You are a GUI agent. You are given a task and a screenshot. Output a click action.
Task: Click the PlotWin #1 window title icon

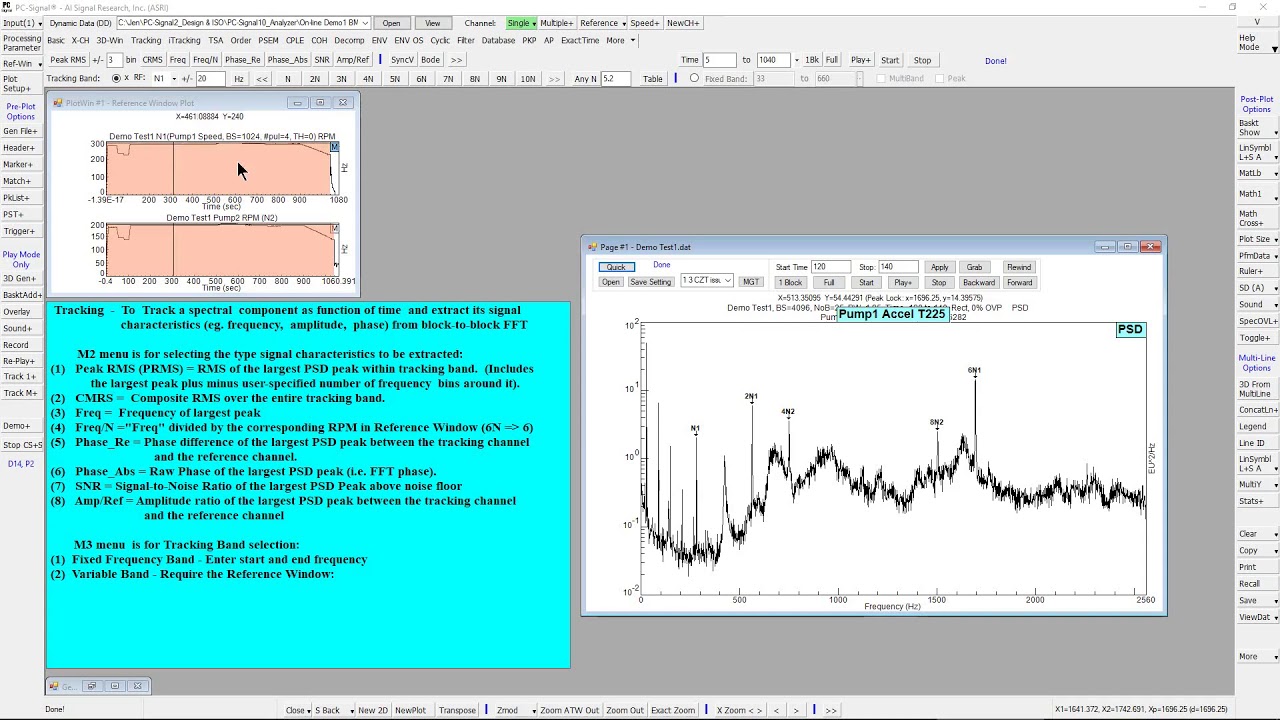pos(58,103)
